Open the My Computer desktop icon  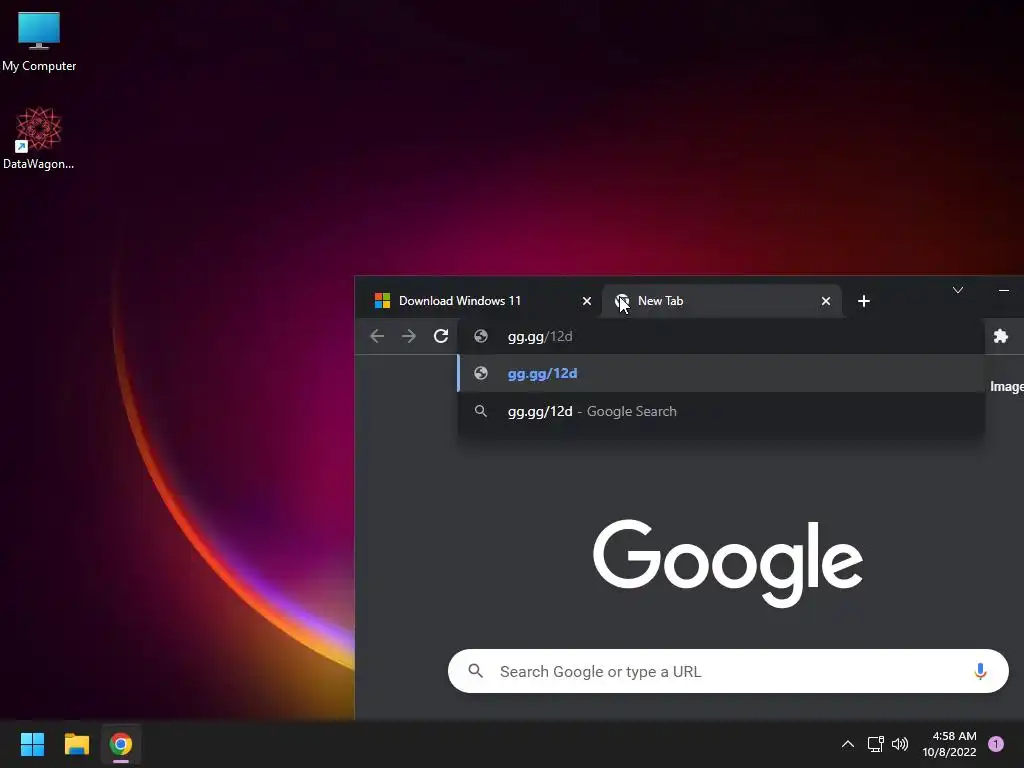[39, 42]
